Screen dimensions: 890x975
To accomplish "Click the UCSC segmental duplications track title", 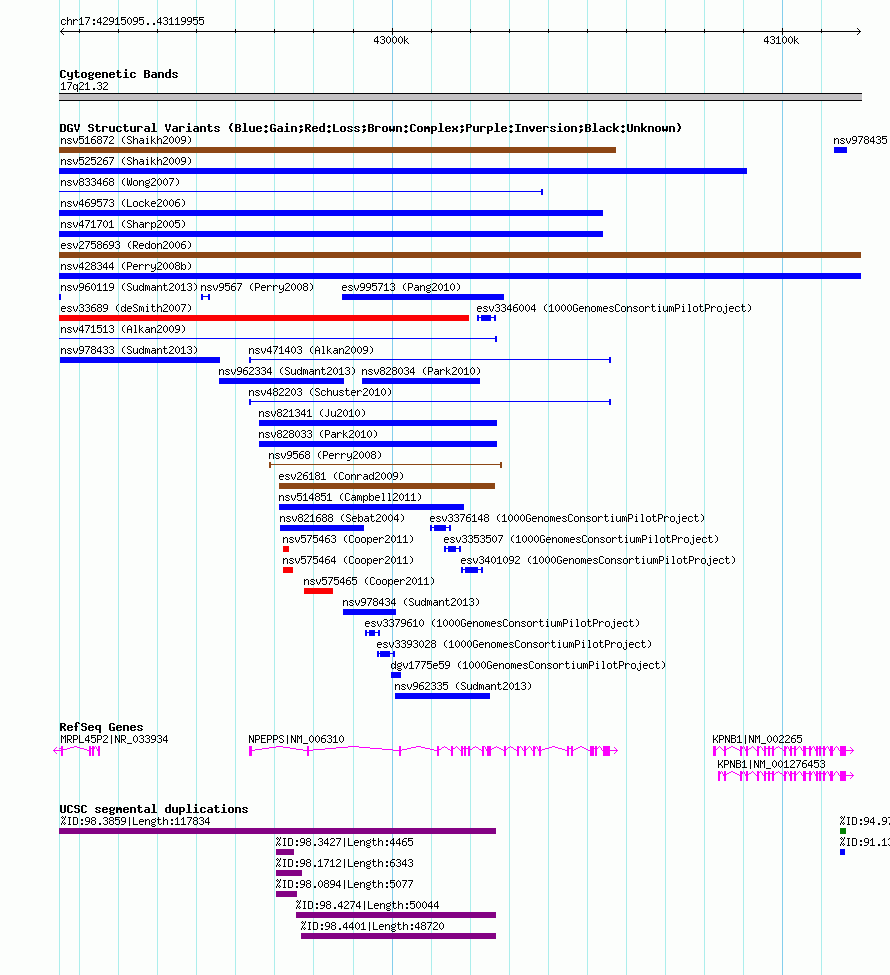I will [x=154, y=809].
